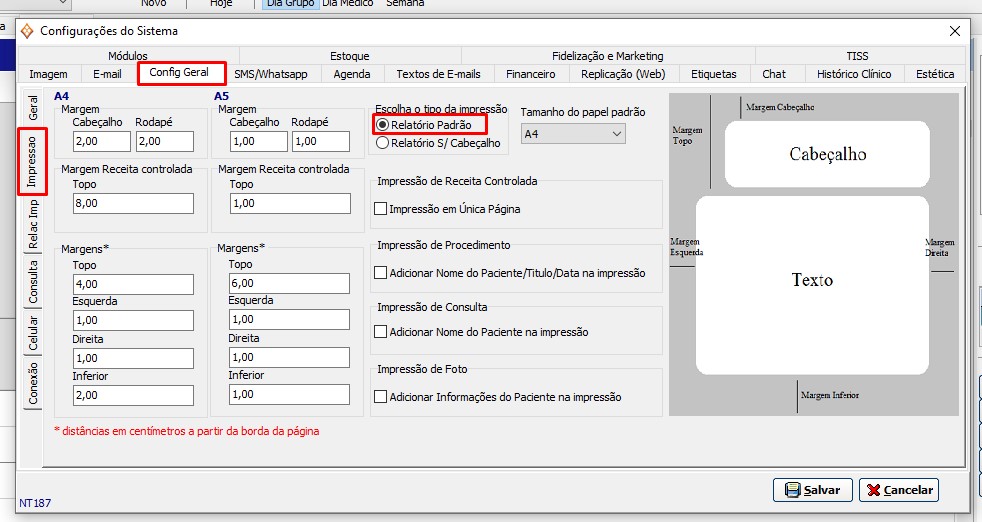The width and height of the screenshot is (982, 522).
Task: Enable Impressão em Única Página checkbox
Action: 380,209
